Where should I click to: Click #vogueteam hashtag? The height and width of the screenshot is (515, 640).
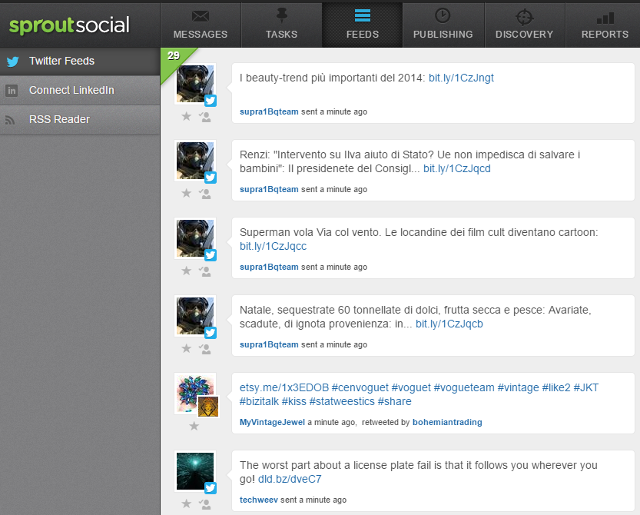click(x=464, y=388)
